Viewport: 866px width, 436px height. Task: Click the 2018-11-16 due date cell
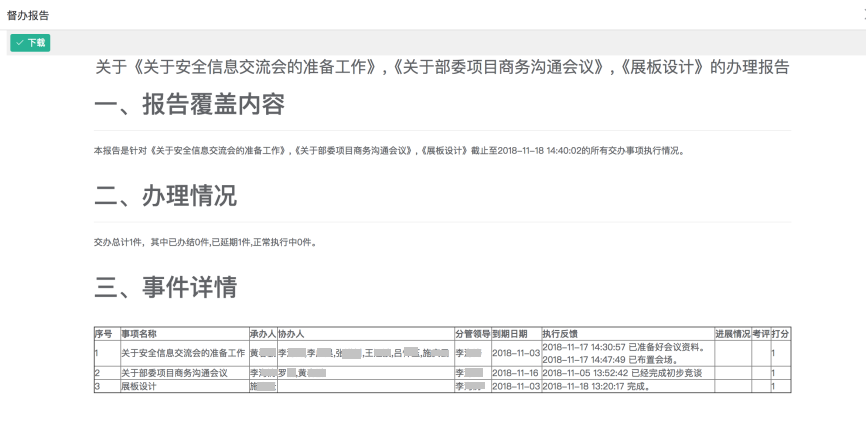click(515, 372)
